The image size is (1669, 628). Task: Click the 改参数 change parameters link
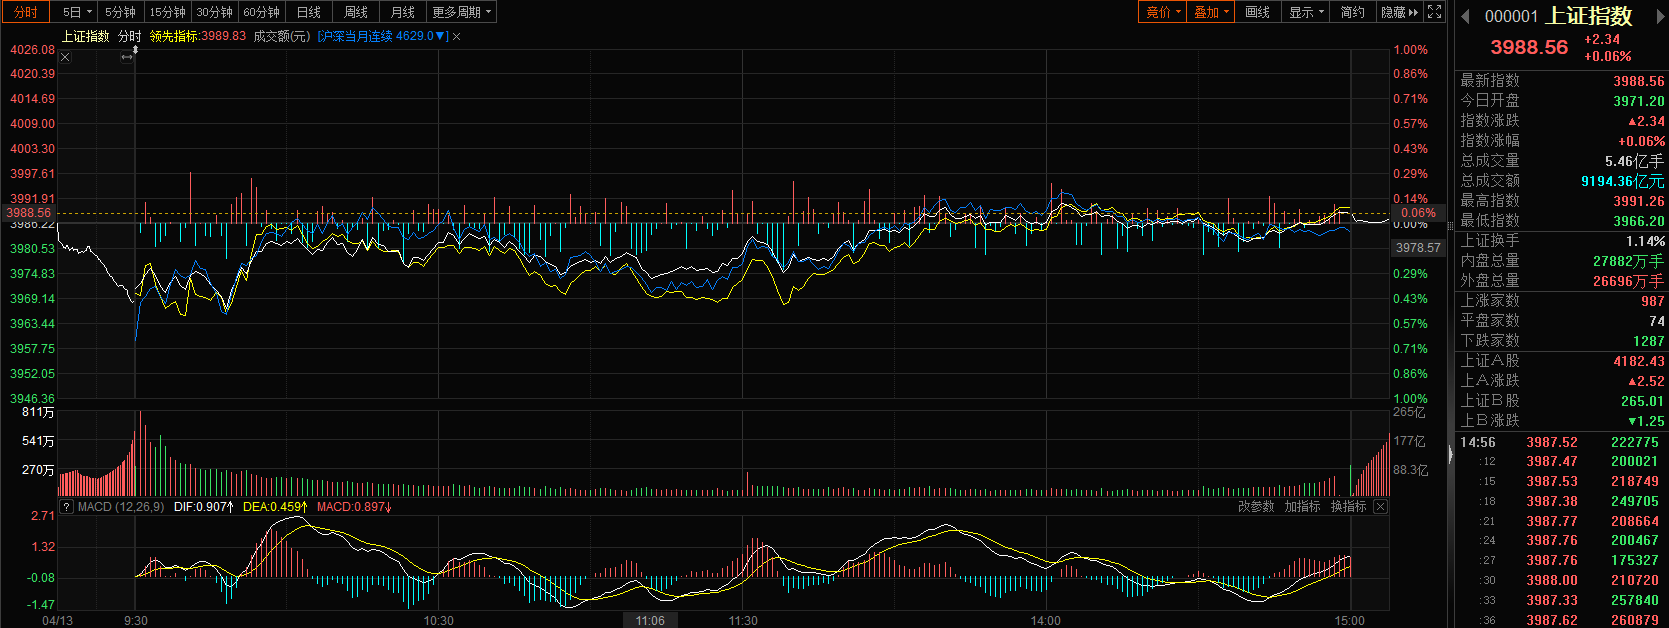[1256, 507]
